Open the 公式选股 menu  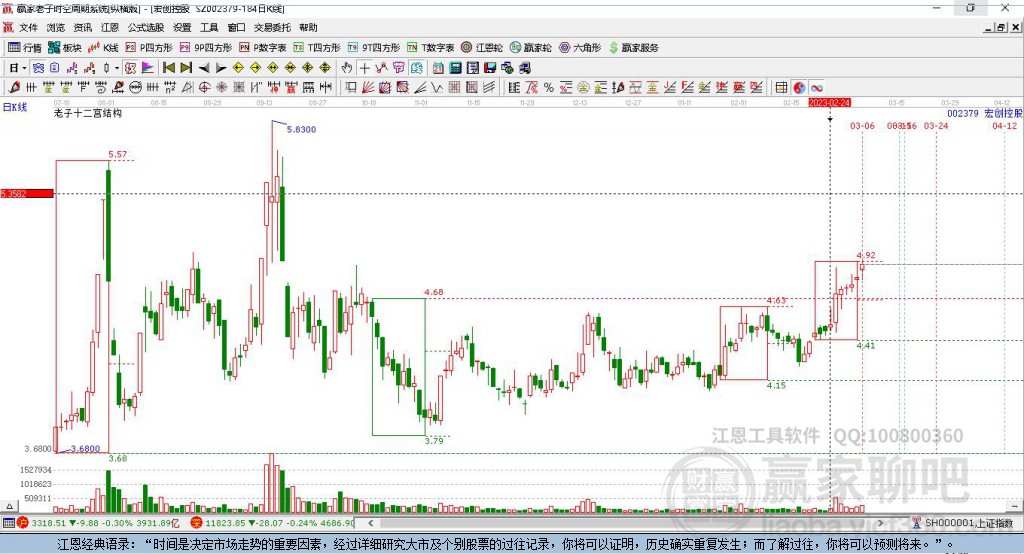[x=146, y=27]
